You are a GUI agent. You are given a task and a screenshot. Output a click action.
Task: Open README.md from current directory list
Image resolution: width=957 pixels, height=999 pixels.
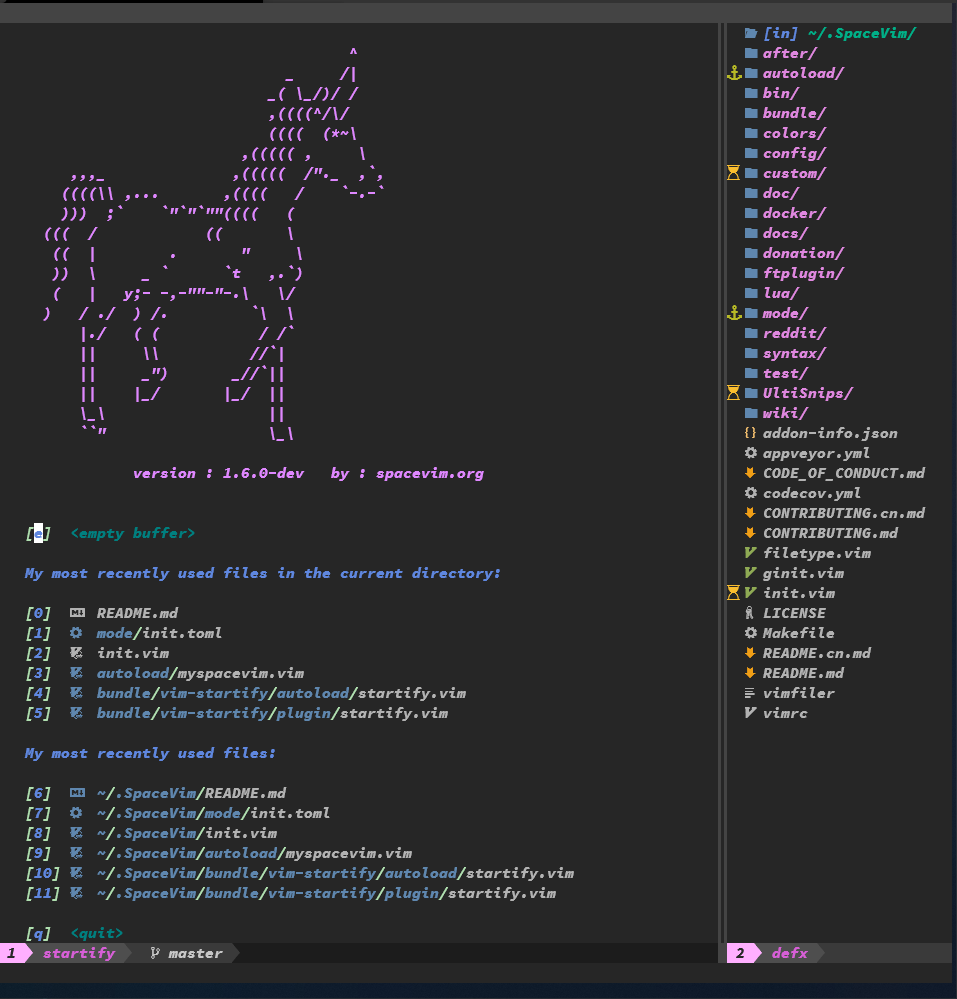[x=137, y=613]
